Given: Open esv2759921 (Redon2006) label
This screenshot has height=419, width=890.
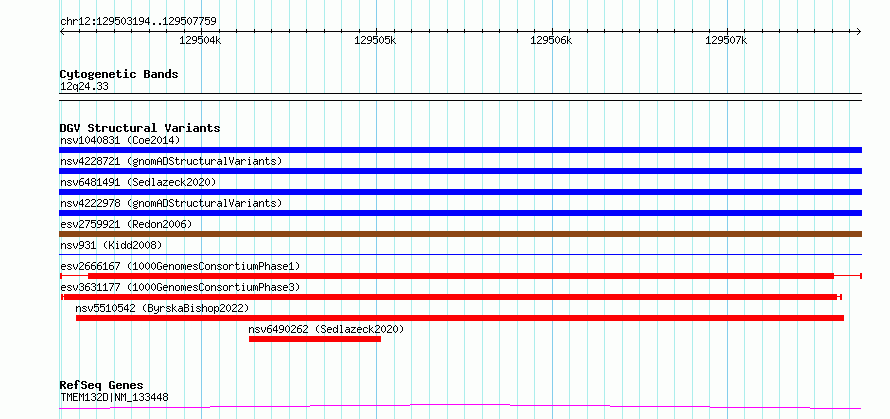Looking at the screenshot, I should [126, 224].
